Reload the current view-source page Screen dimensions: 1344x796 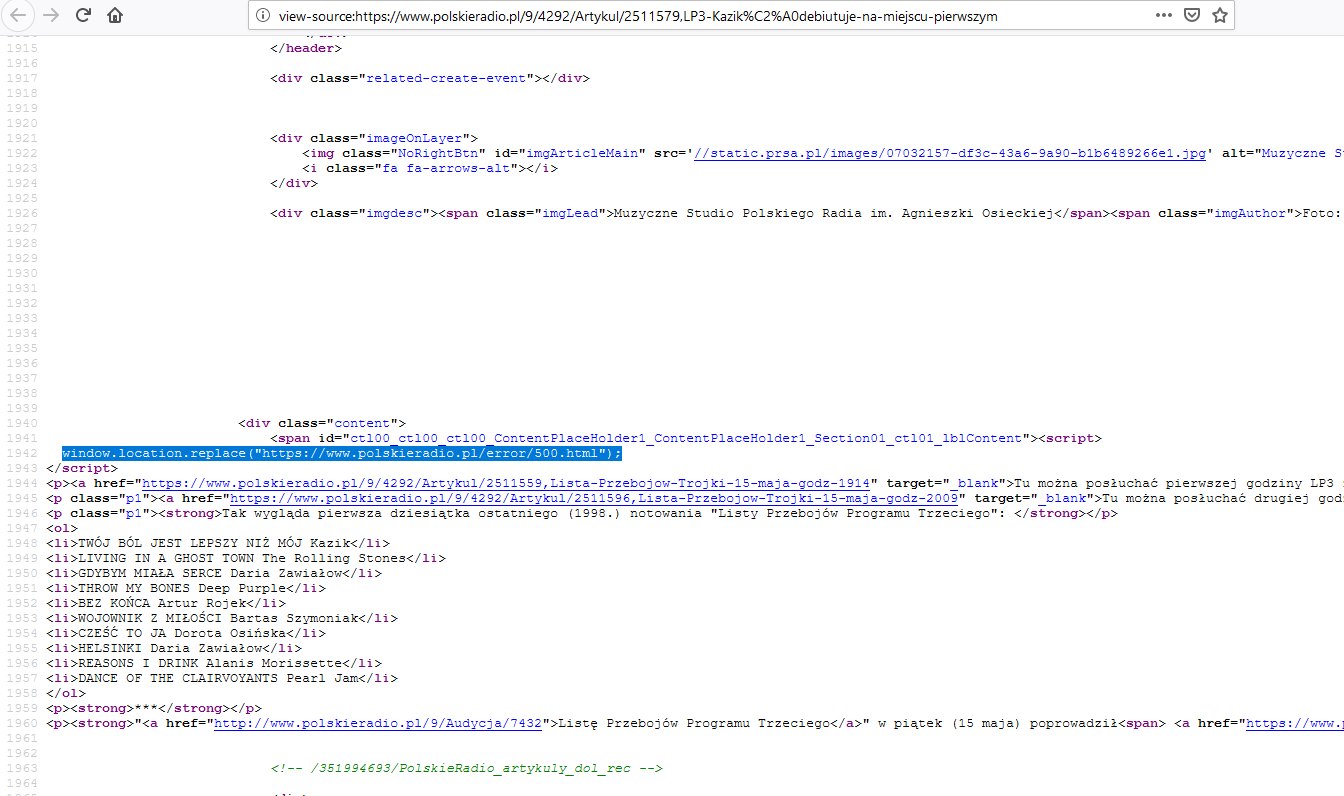point(84,16)
